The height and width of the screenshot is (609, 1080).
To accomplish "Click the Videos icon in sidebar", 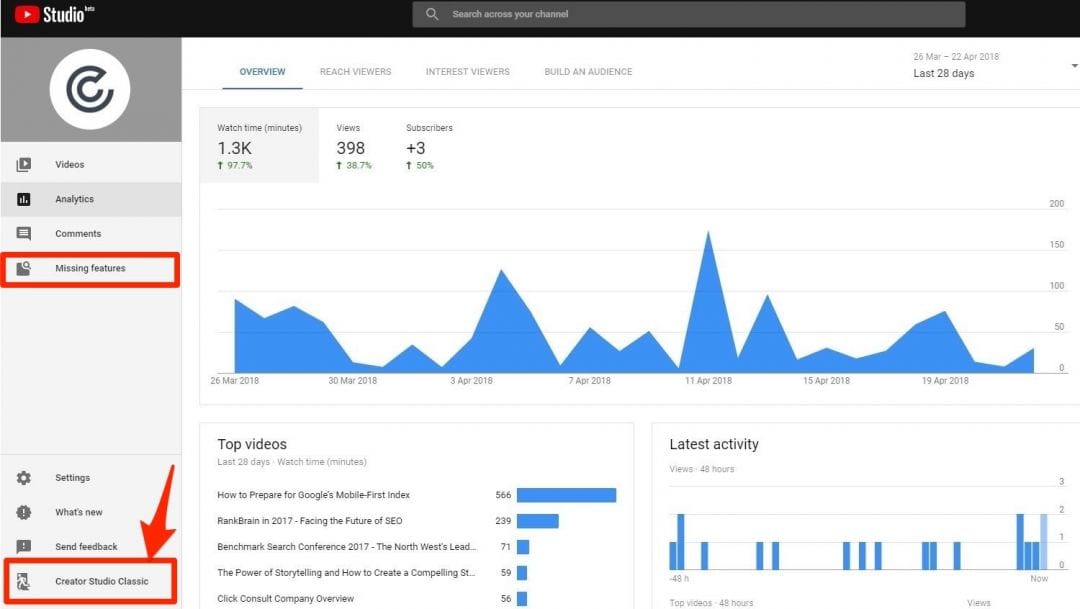I will pos(24,165).
